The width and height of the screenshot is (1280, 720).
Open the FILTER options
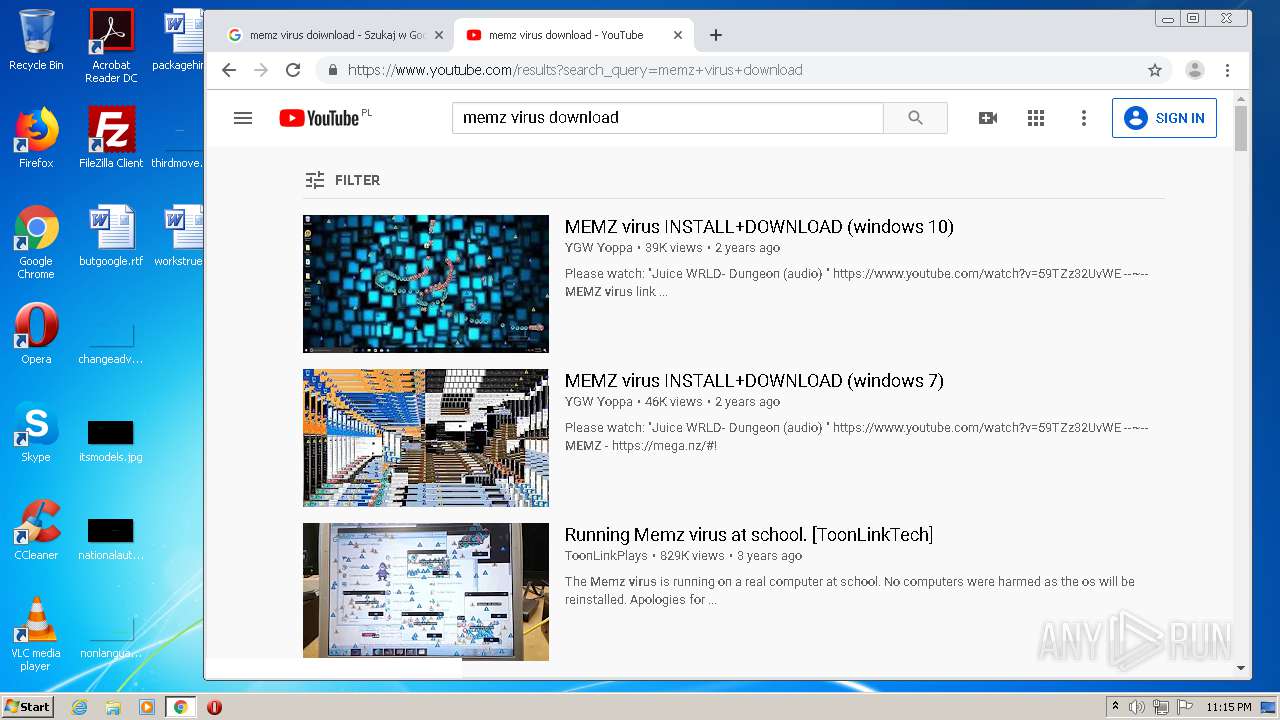click(343, 180)
